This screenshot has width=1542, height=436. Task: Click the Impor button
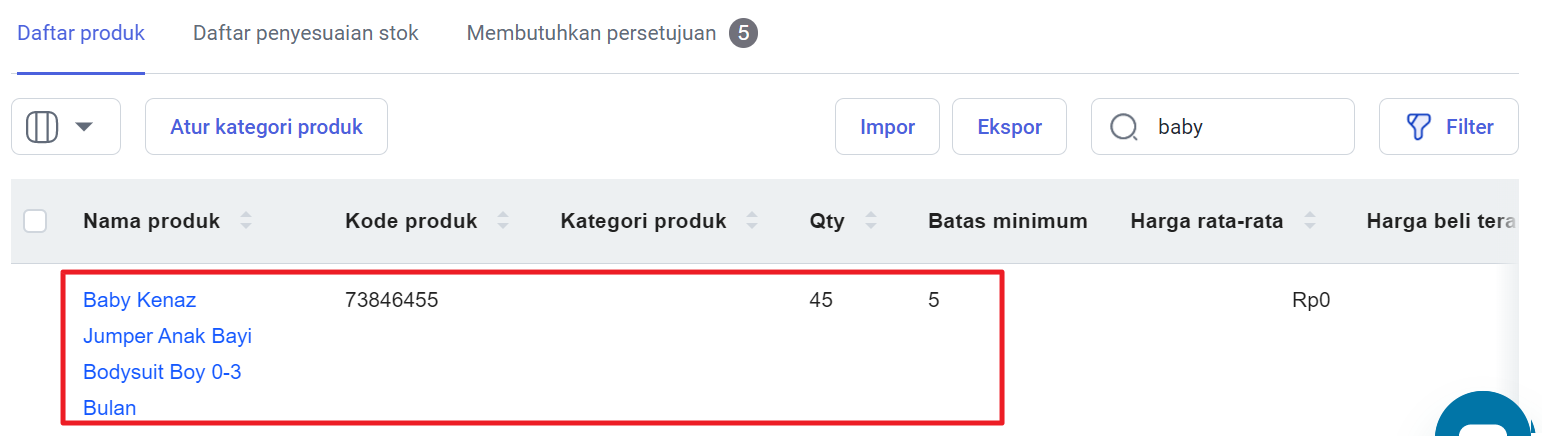[x=887, y=127]
